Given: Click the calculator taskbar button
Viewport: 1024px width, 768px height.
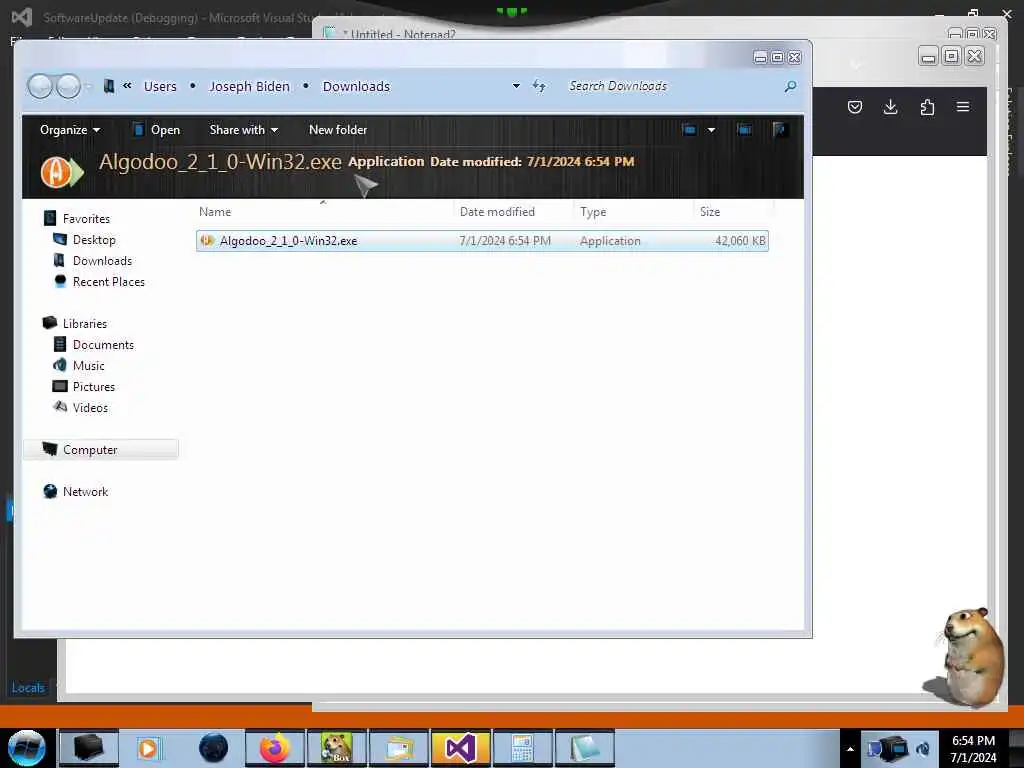Looking at the screenshot, I should click(523, 748).
